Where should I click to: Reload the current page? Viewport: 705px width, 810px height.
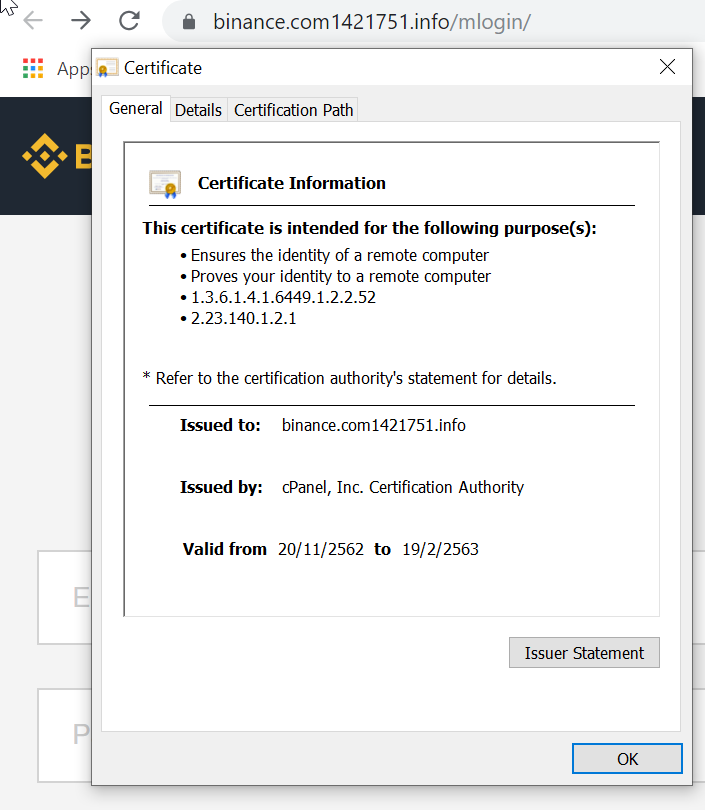129,21
